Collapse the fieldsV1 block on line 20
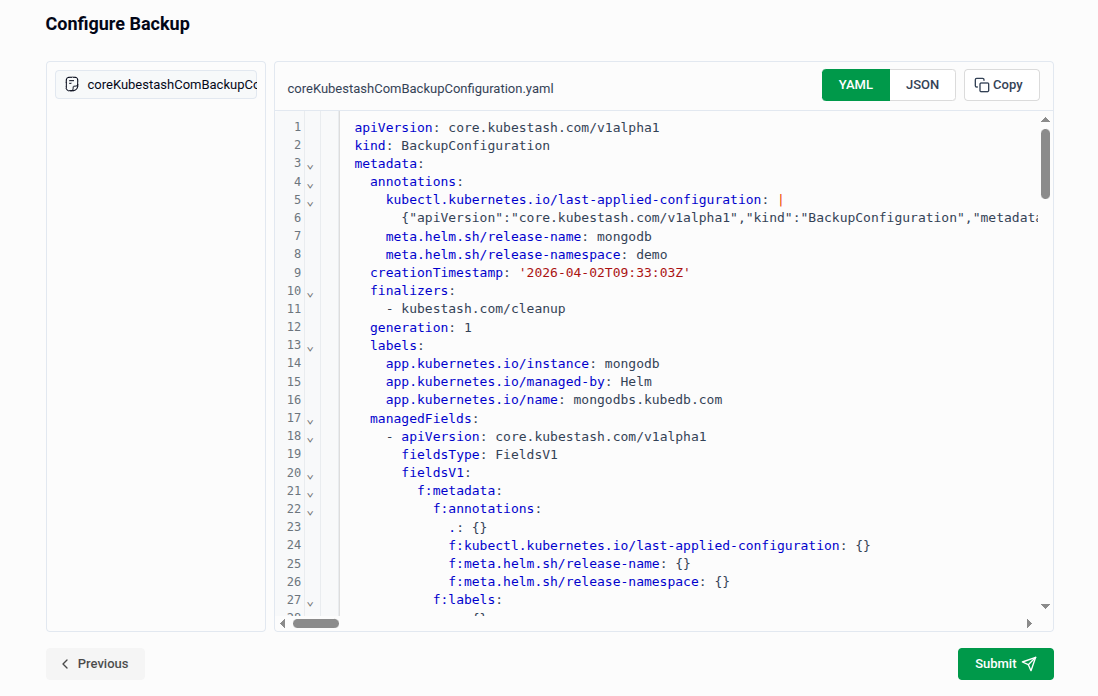The height and width of the screenshot is (696, 1098). (x=309, y=475)
